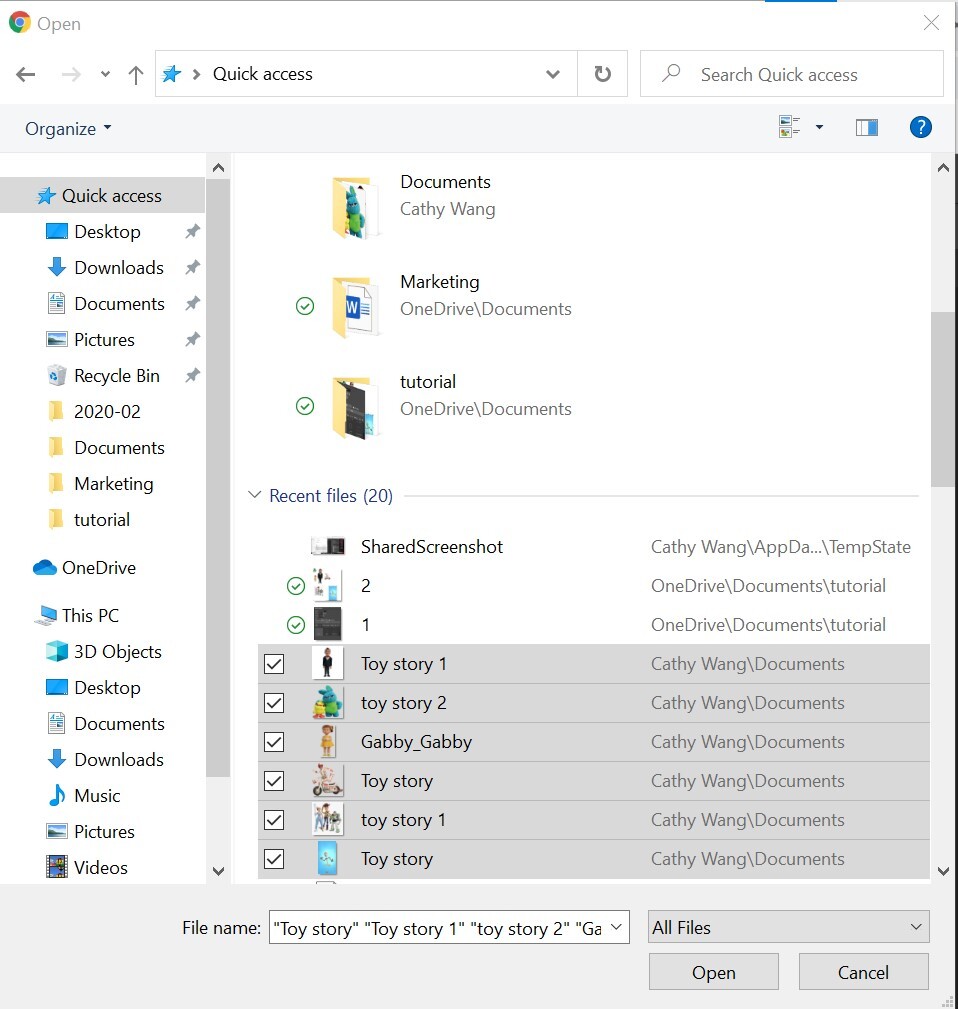This screenshot has height=1009, width=958.
Task: Open Desktop under This PC
Action: pos(93,687)
